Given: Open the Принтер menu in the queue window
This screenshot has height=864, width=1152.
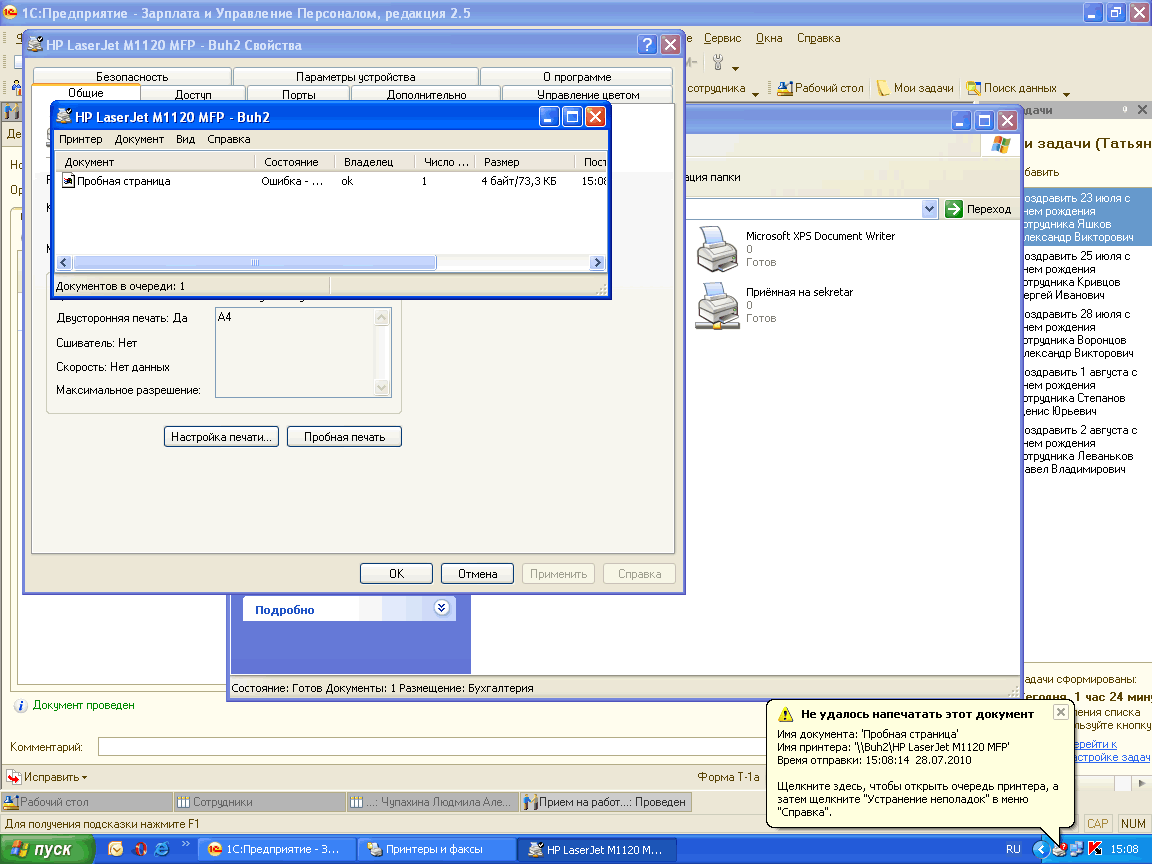Looking at the screenshot, I should click(x=81, y=139).
